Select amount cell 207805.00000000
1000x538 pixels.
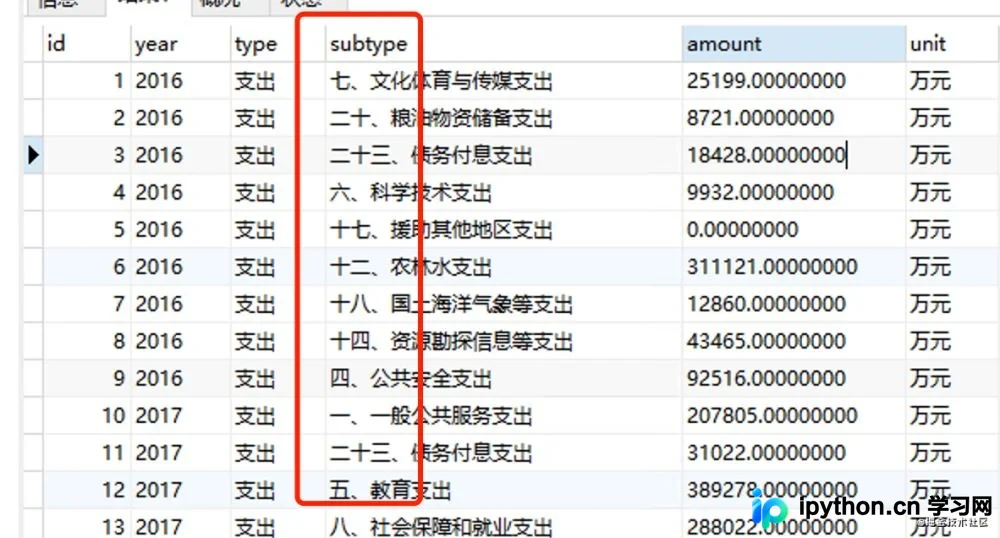[x=794, y=416]
